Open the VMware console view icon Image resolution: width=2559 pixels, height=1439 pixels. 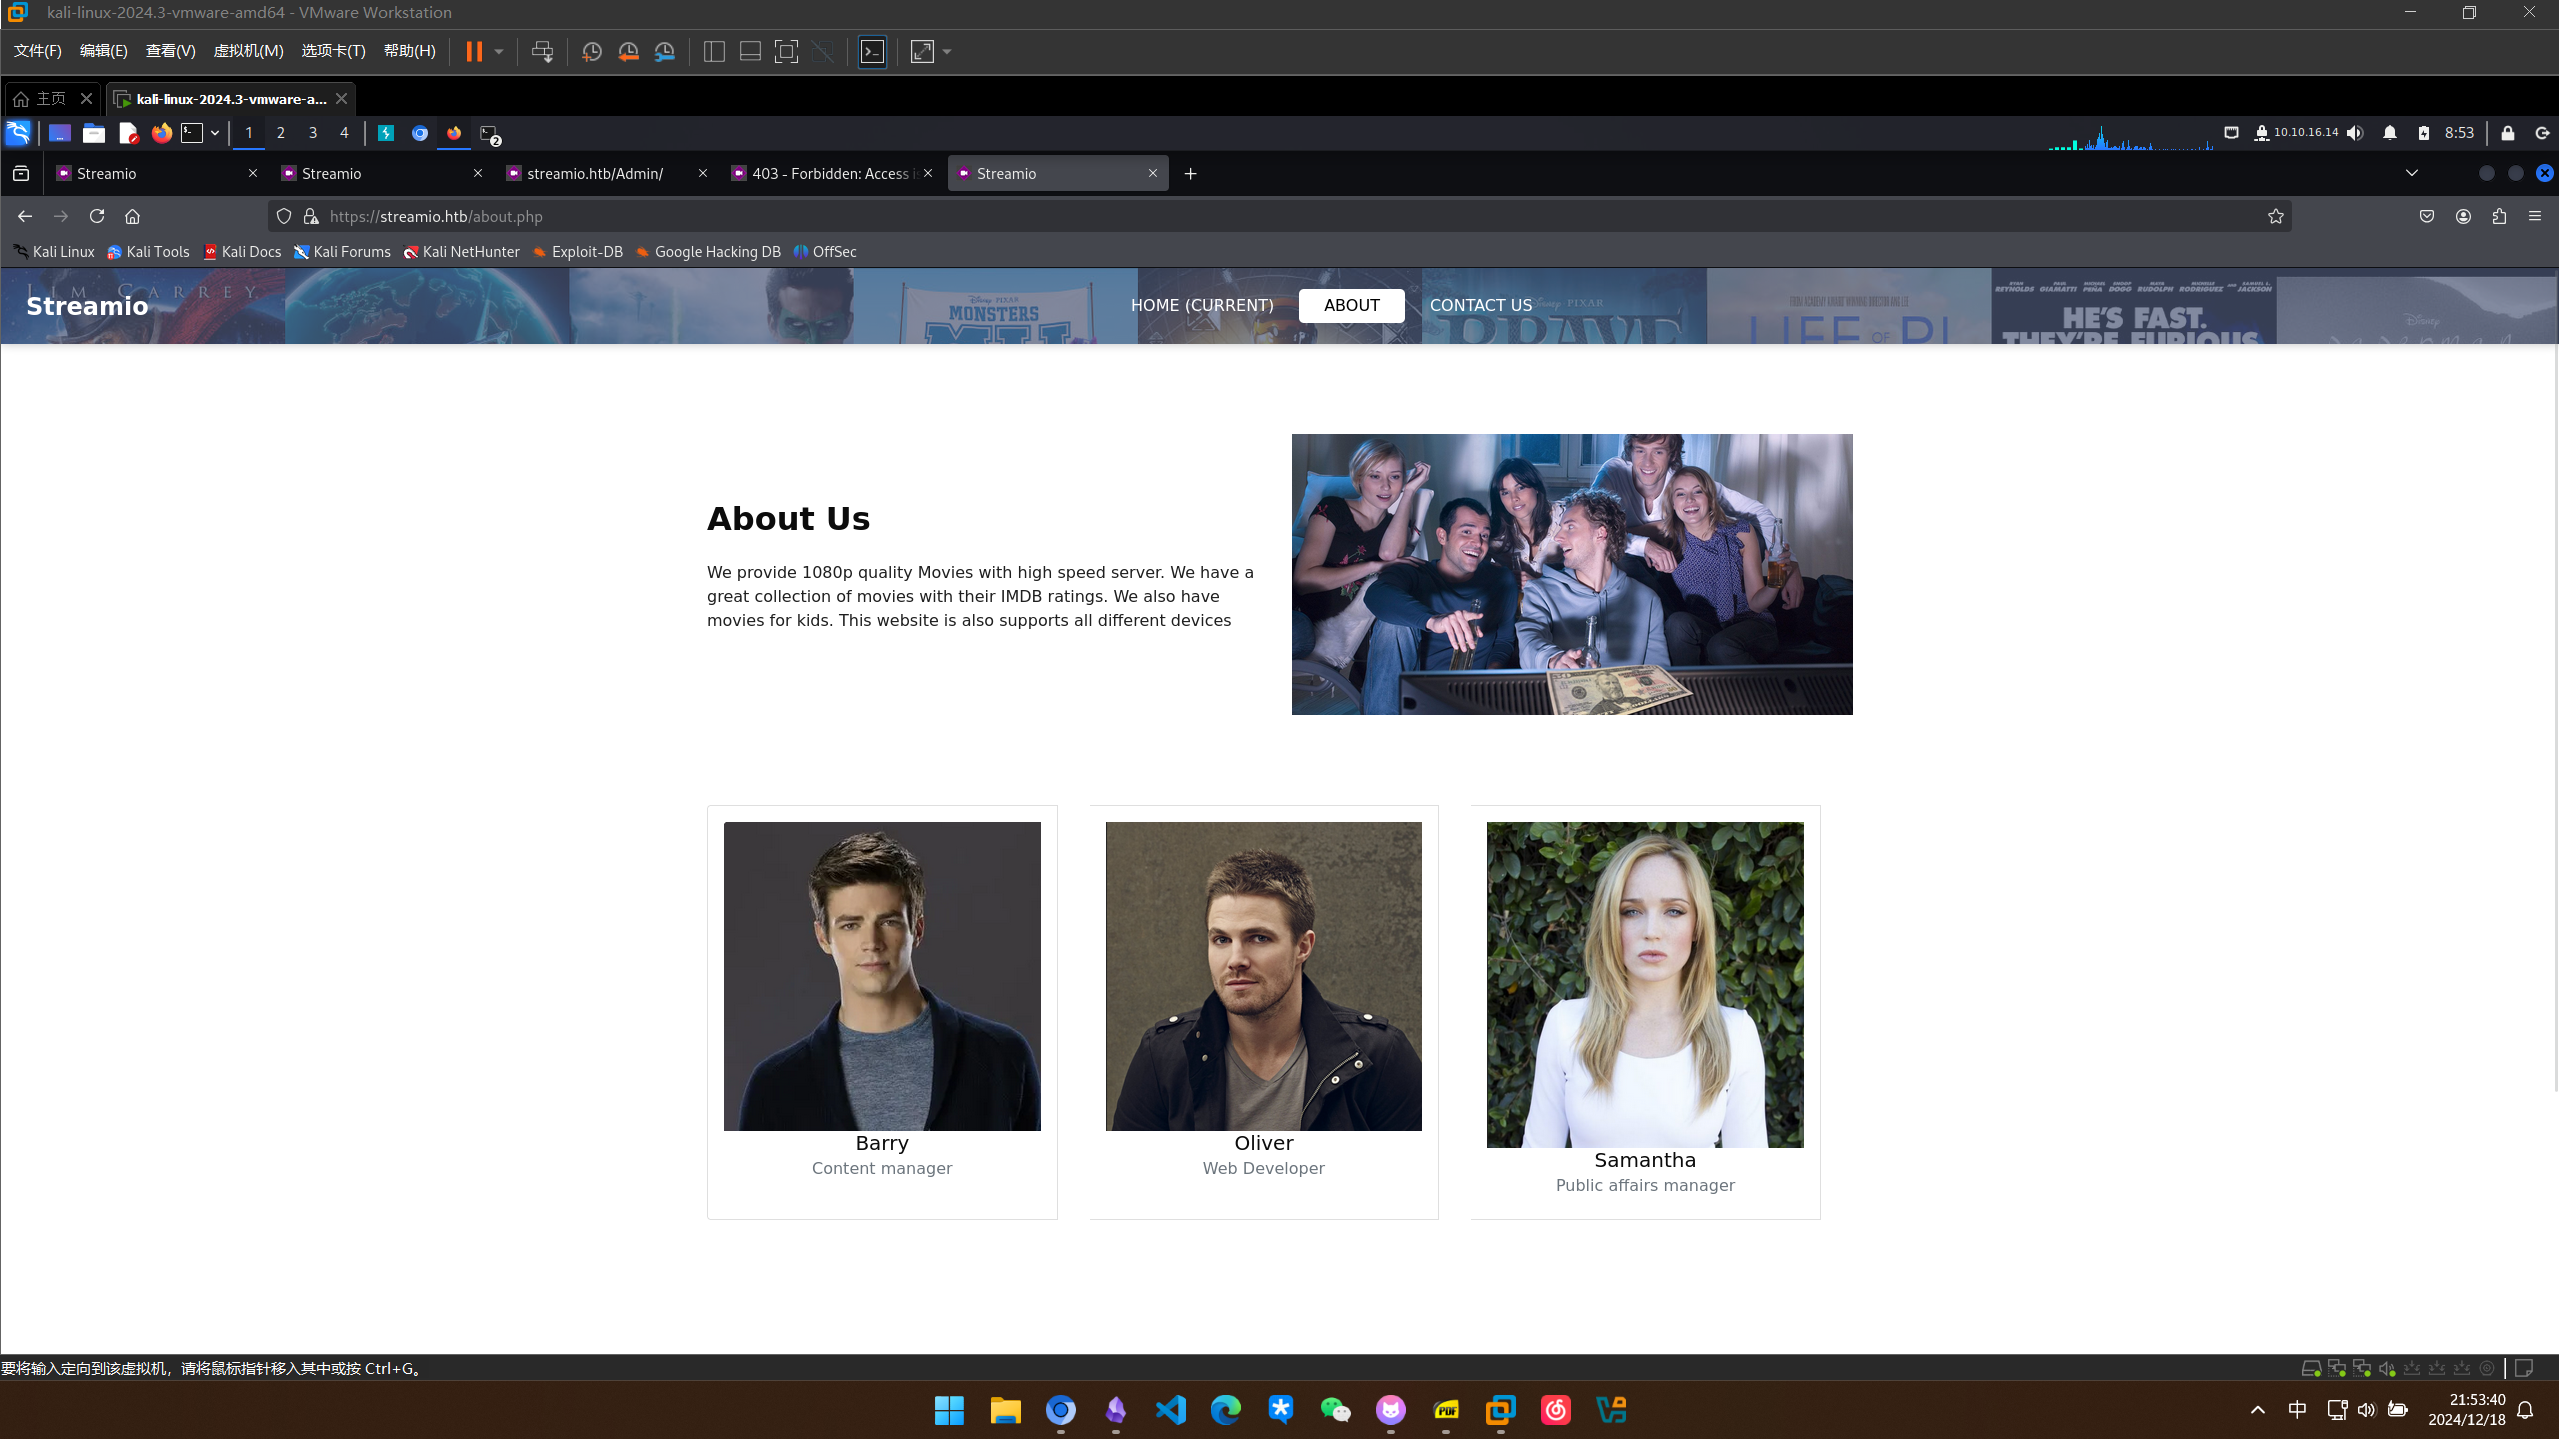[x=872, y=52]
